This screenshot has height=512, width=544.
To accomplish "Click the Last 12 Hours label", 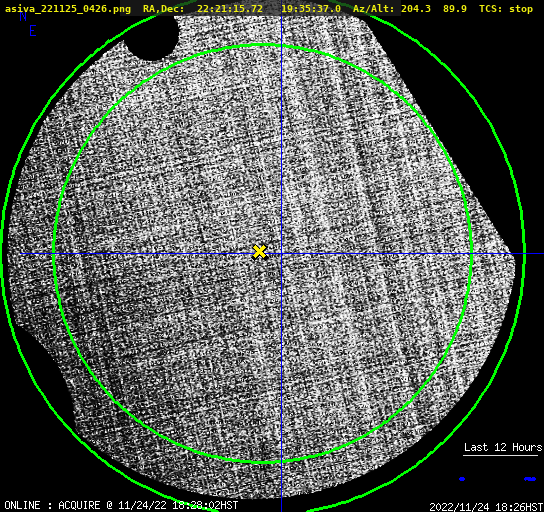I will click(503, 447).
